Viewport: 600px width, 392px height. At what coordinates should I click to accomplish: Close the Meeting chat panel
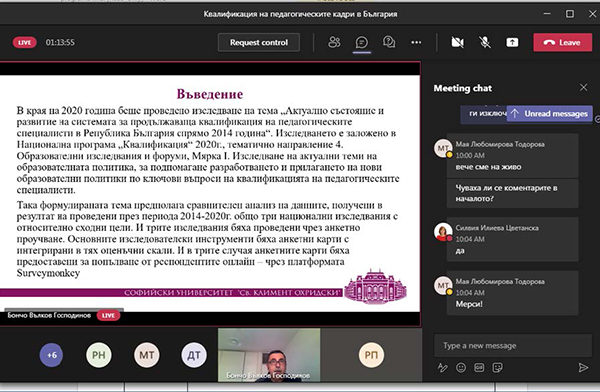click(x=583, y=88)
